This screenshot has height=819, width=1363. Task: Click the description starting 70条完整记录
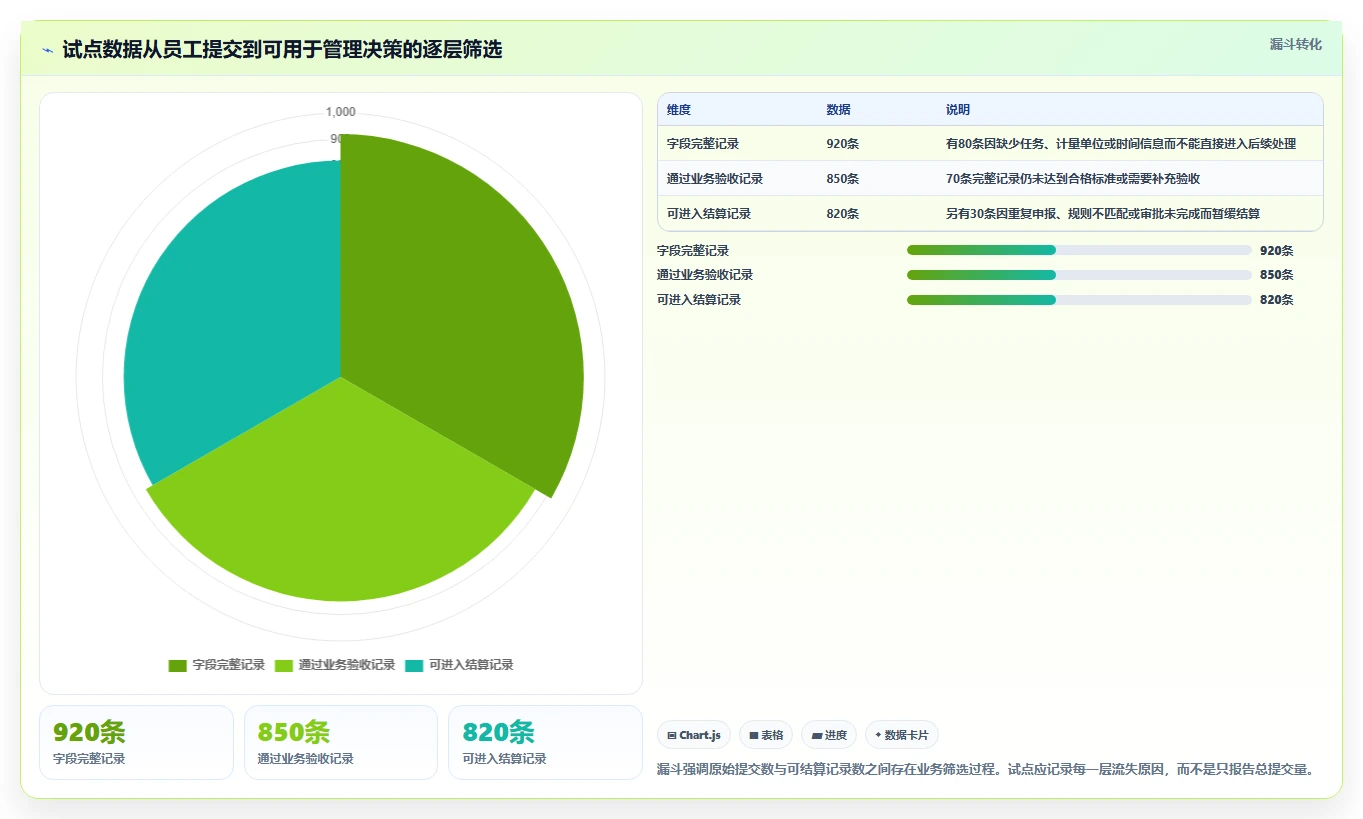click(1073, 179)
